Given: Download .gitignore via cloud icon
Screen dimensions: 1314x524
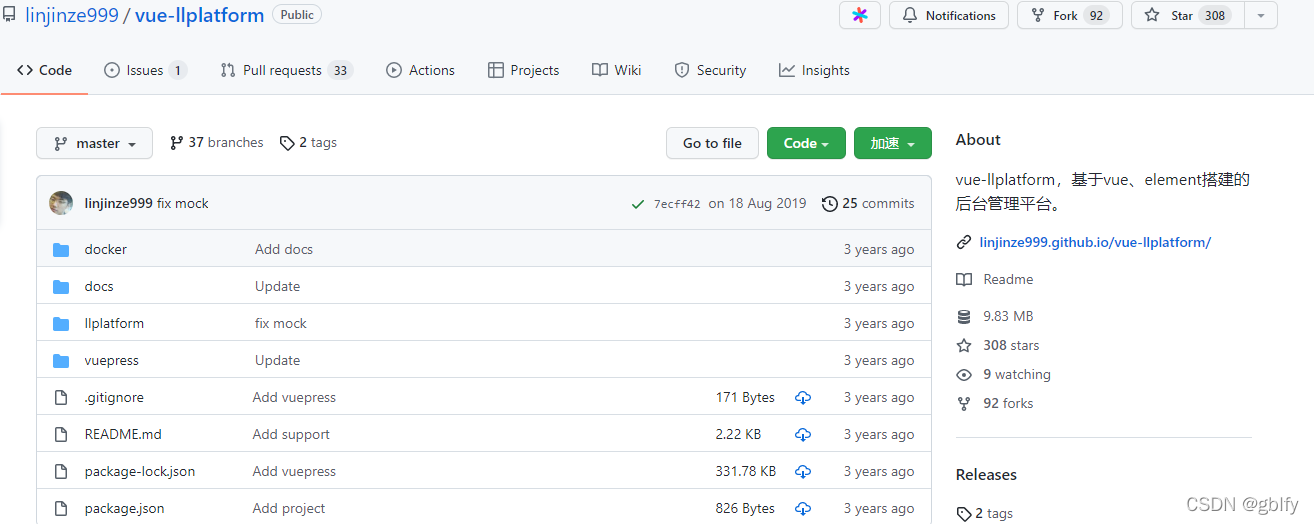Looking at the screenshot, I should pos(803,397).
